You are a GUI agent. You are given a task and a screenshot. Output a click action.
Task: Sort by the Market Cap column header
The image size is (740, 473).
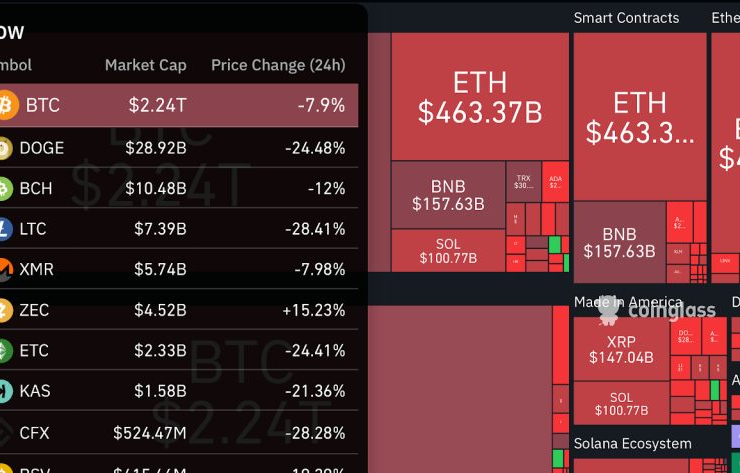tap(145, 65)
